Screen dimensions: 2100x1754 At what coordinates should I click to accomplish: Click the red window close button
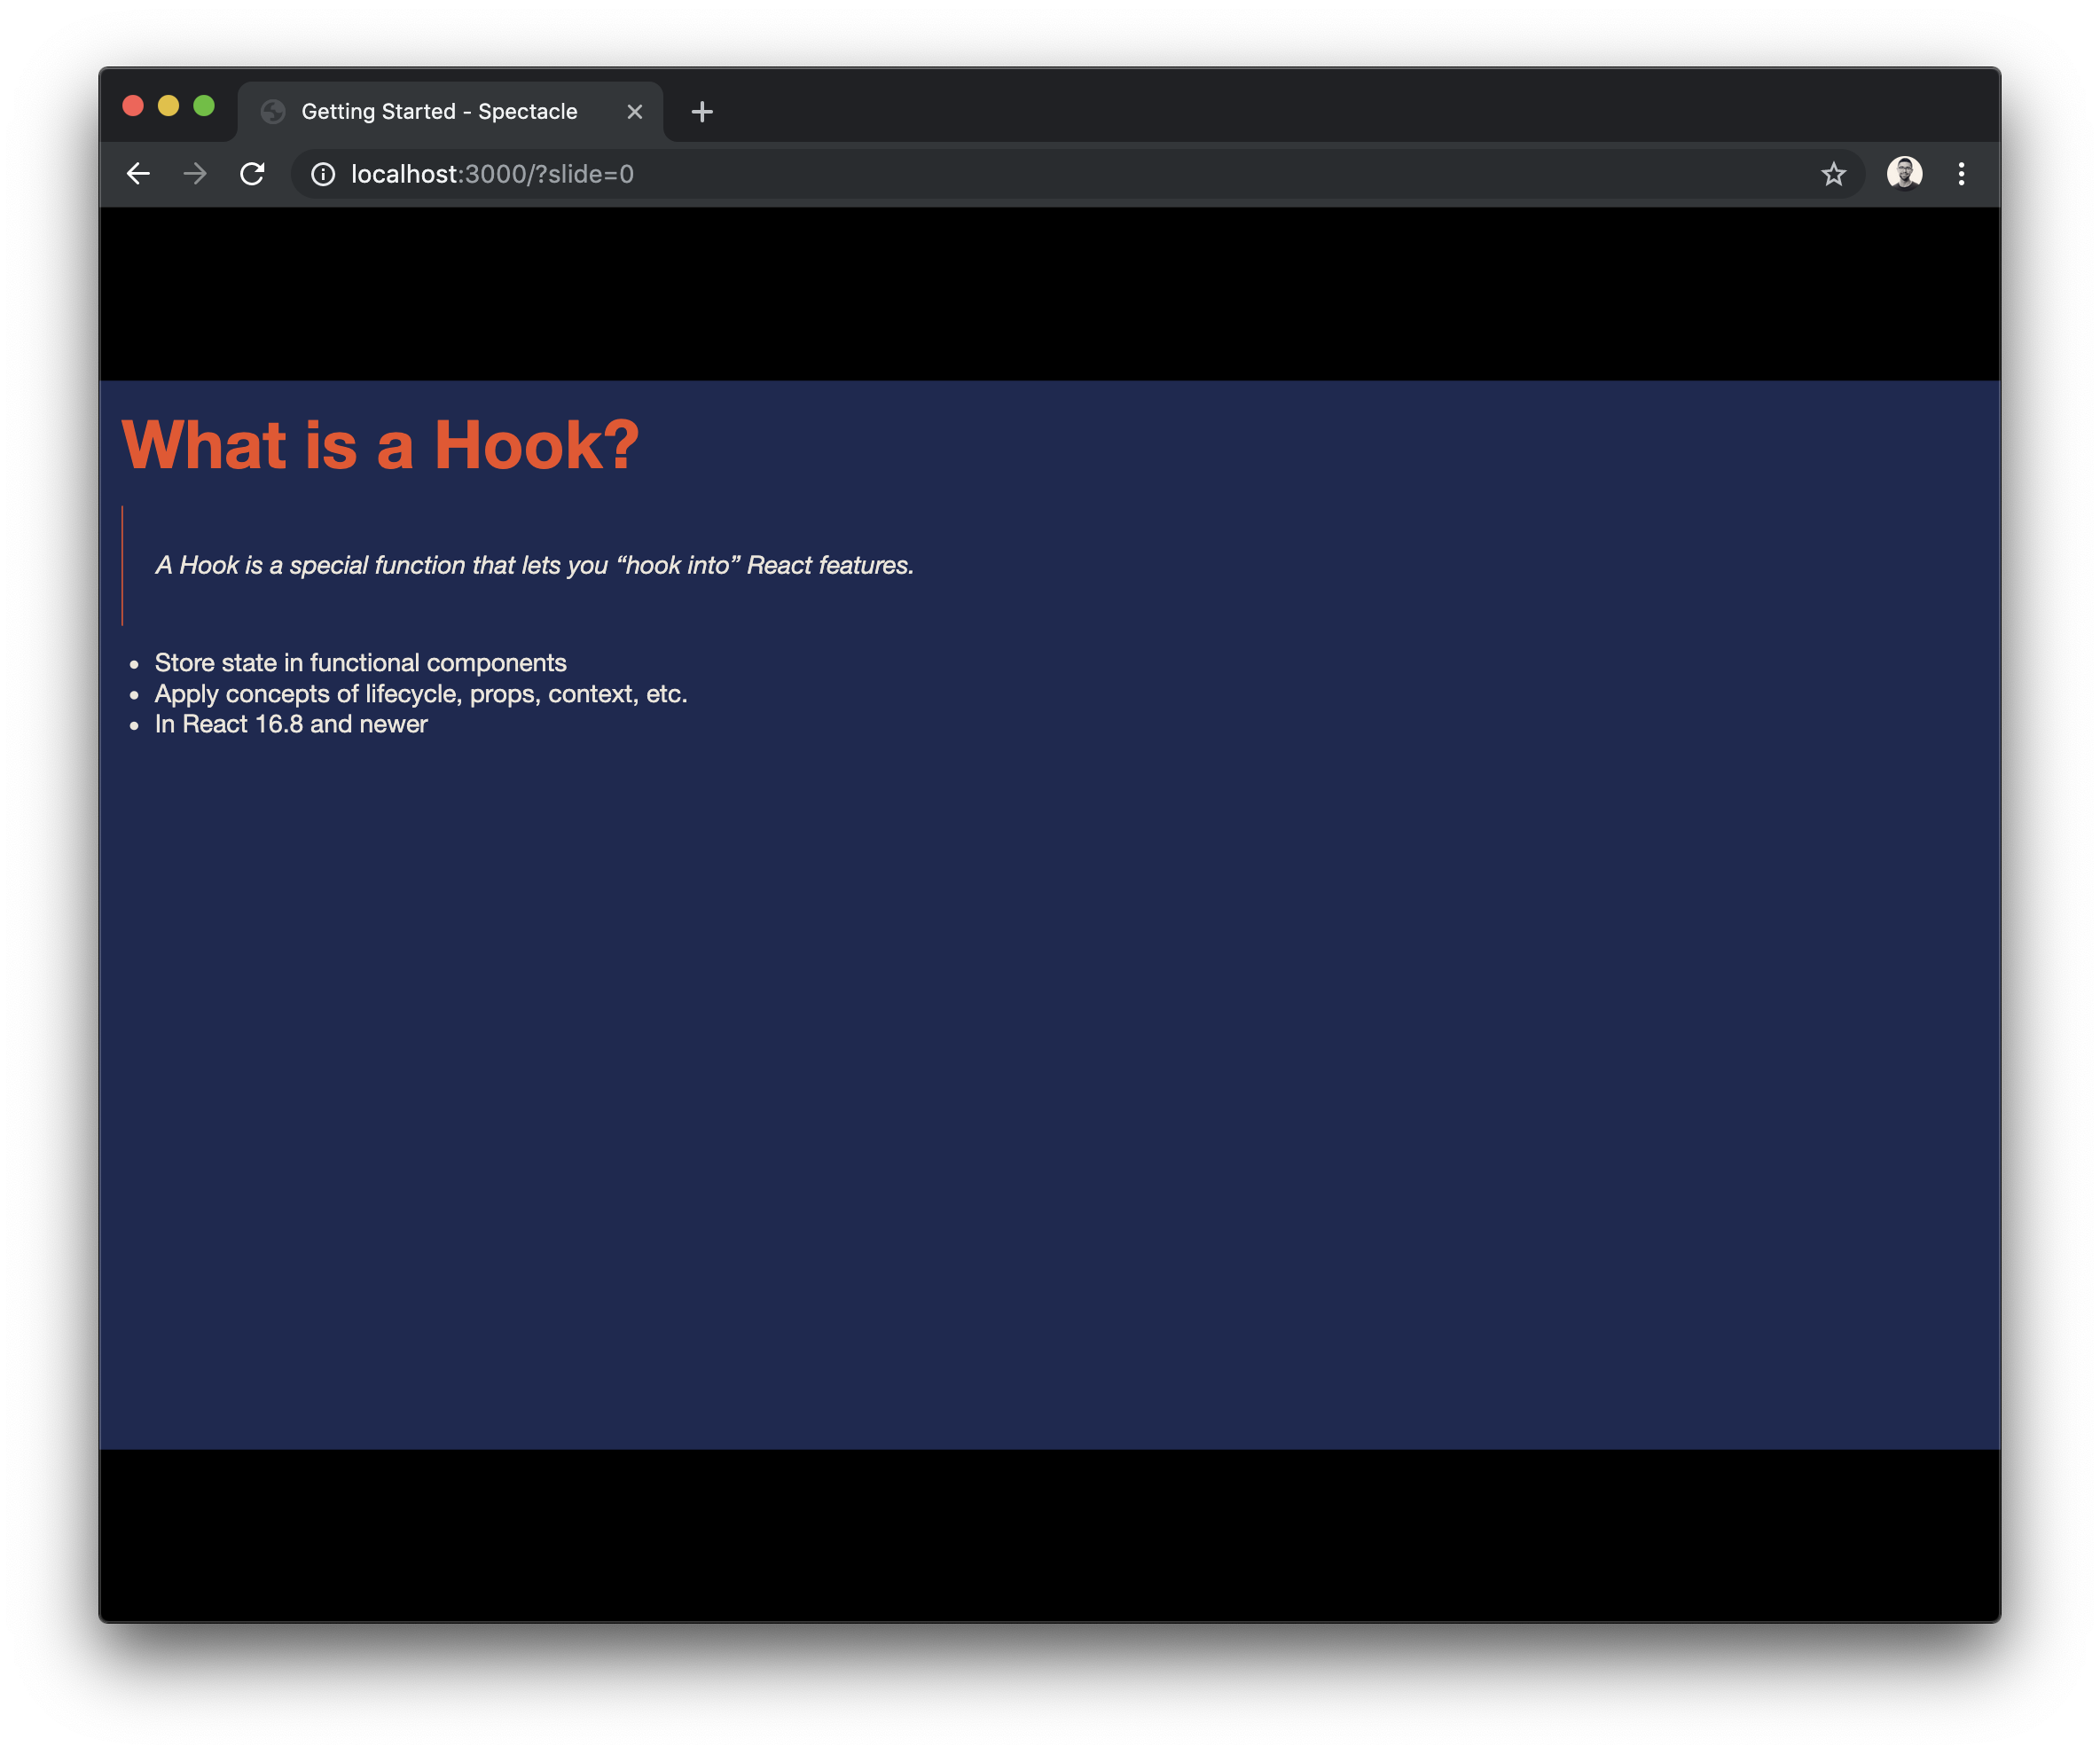pos(133,106)
